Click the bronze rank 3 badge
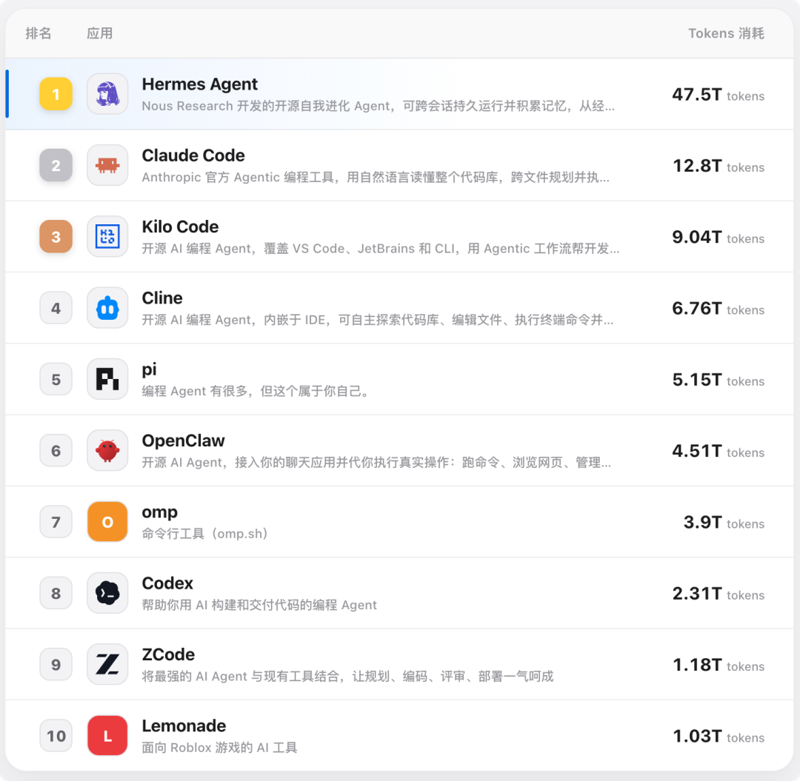 click(x=56, y=236)
